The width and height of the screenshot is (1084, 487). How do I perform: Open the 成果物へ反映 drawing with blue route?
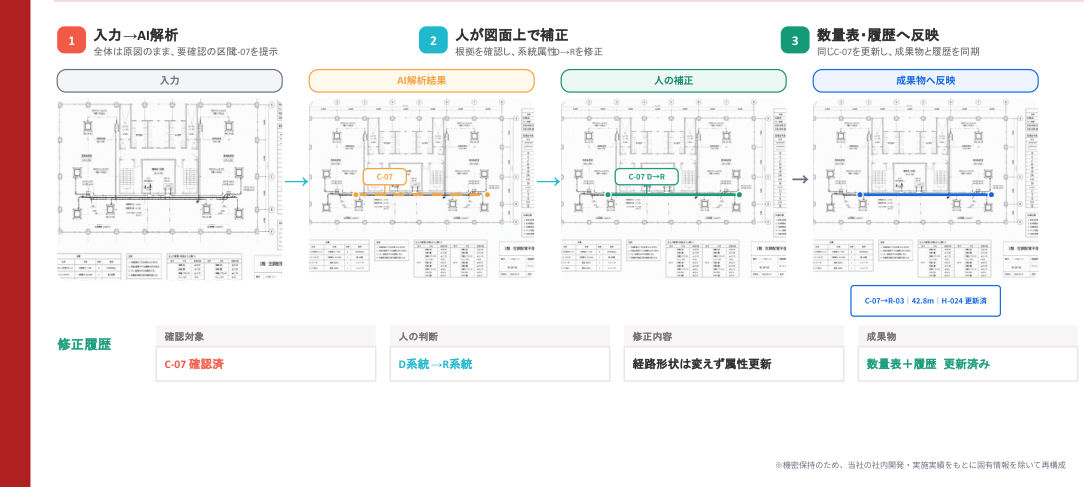pos(925,189)
